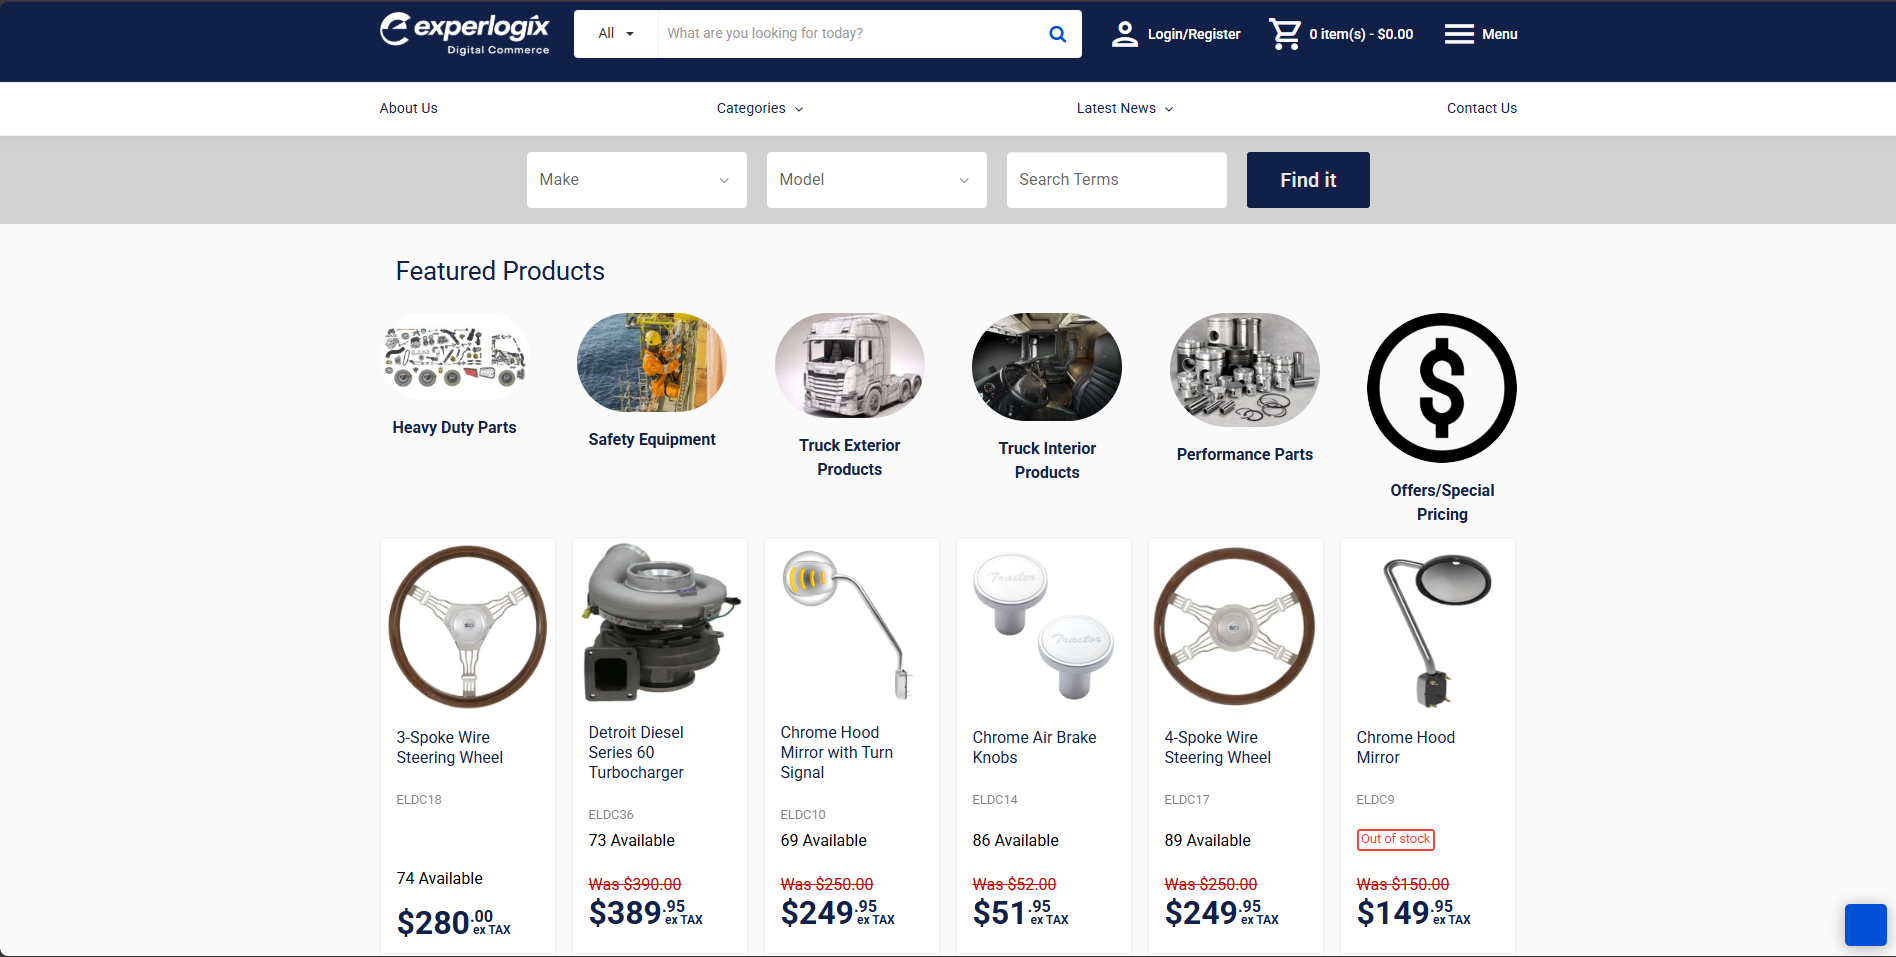The width and height of the screenshot is (1896, 957).
Task: Expand the All search category dropdown
Action: pyautogui.click(x=616, y=34)
